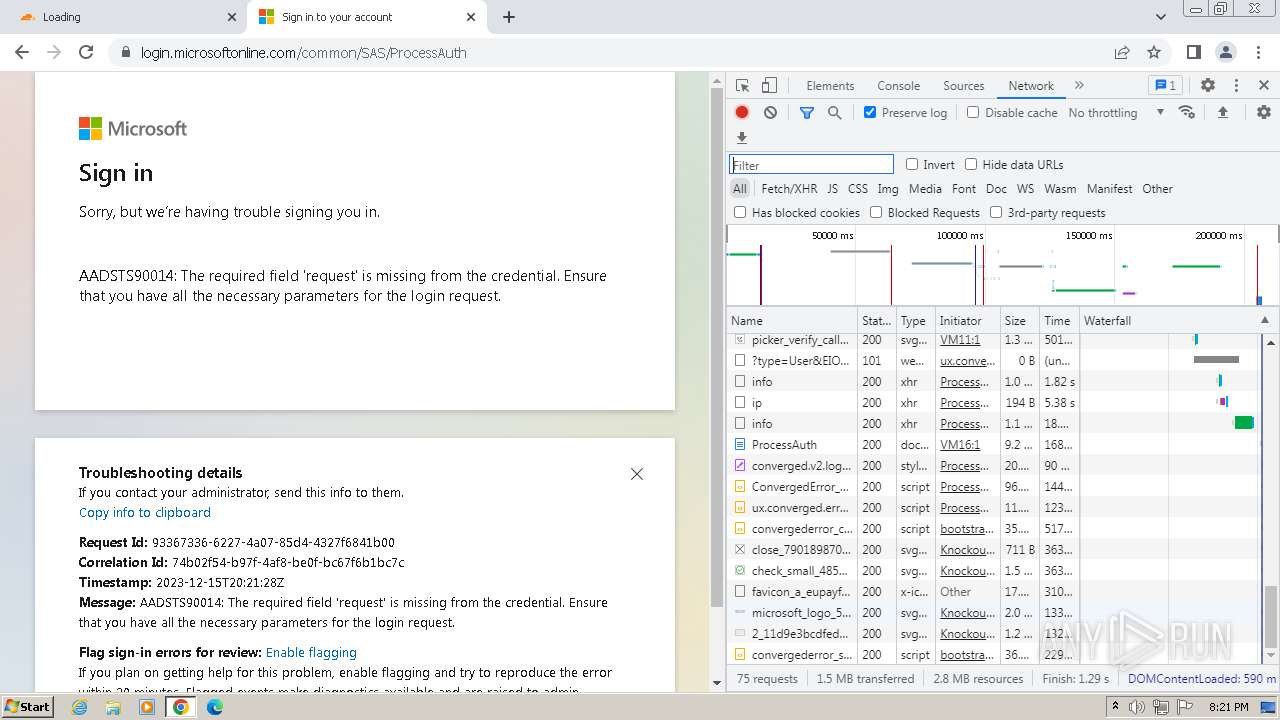The width and height of the screenshot is (1280, 720).
Task: Toggle device toolbar emulation icon
Action: (x=769, y=86)
